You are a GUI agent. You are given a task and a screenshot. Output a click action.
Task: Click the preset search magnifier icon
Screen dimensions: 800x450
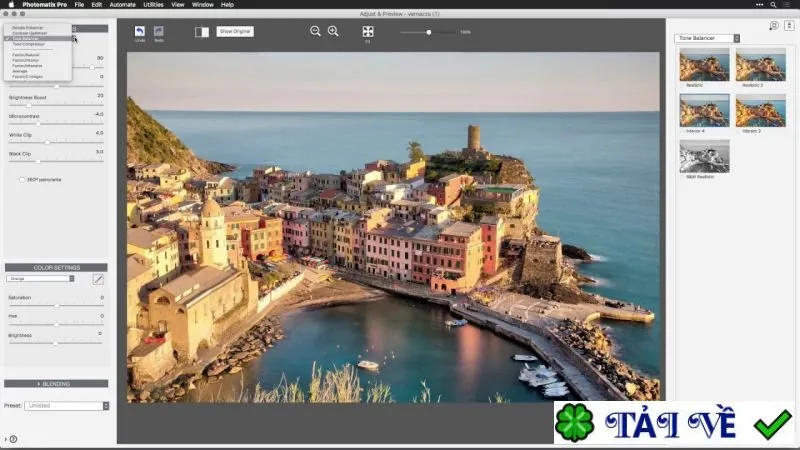(774, 26)
